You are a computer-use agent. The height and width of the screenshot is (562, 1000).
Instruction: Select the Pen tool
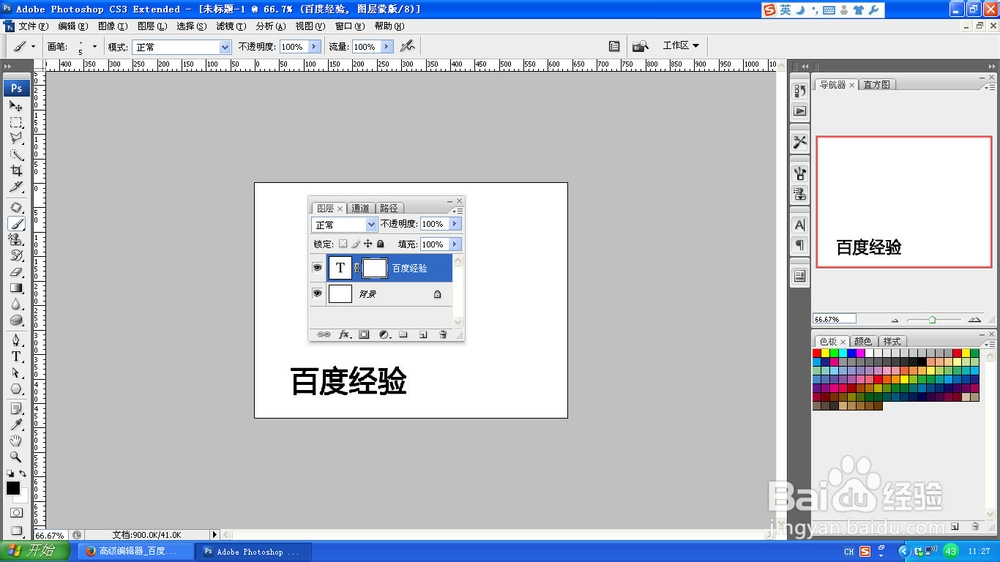click(16, 341)
